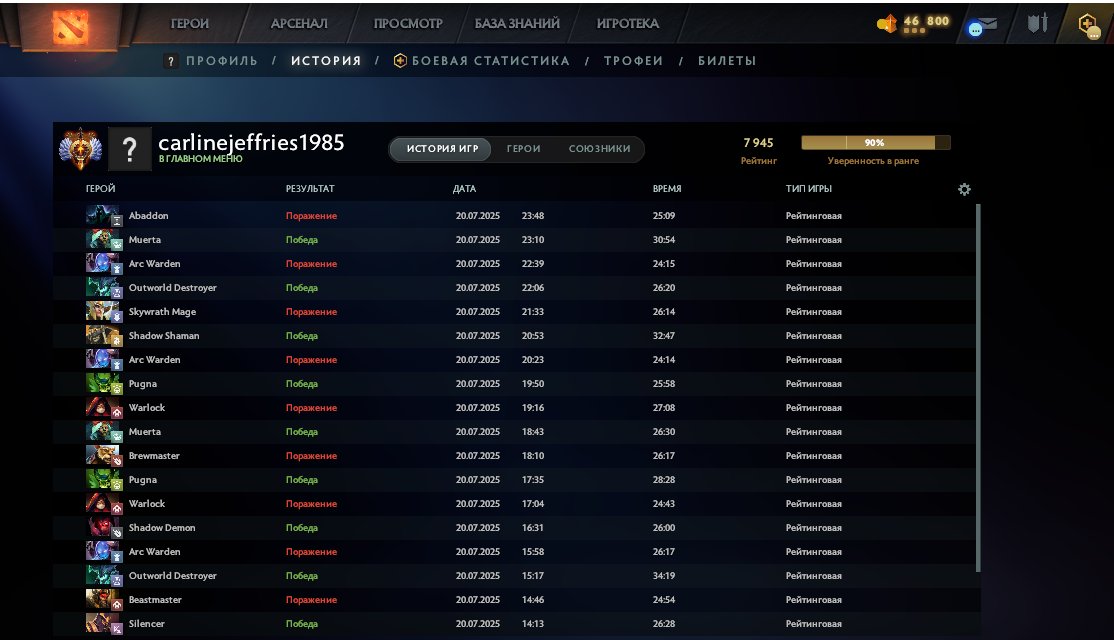The width and height of the screenshot is (1114, 640).
Task: Click Warlock portrait in 19:16 match
Action: click(x=103, y=408)
